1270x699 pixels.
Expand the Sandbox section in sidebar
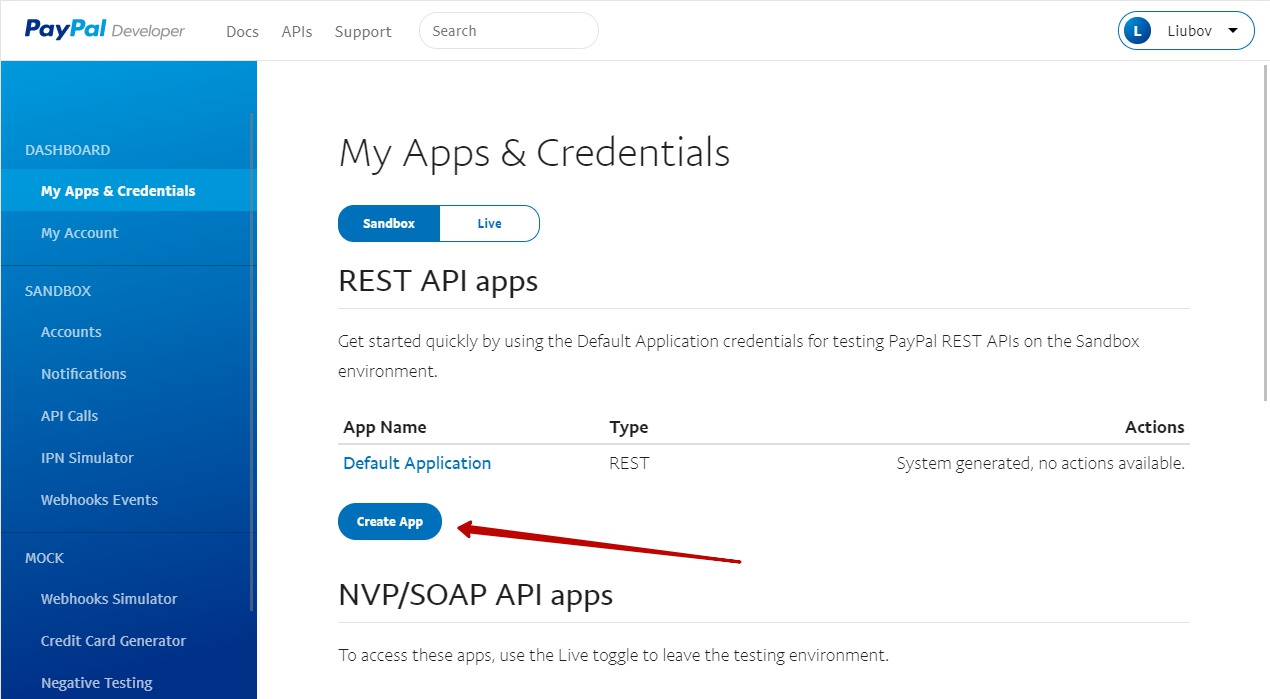click(x=57, y=291)
